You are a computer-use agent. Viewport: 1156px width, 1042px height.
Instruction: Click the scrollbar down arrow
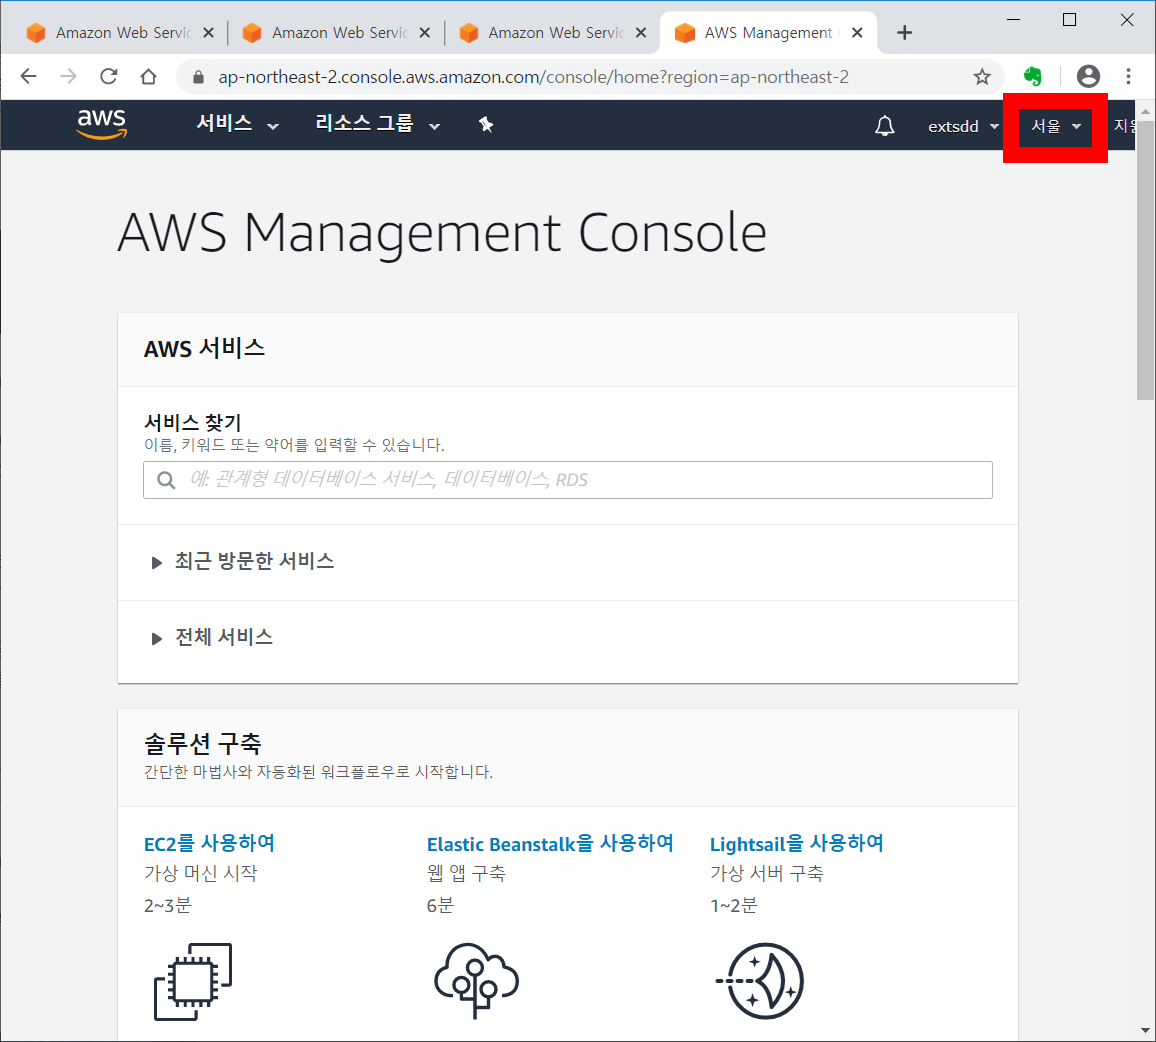1145,1031
